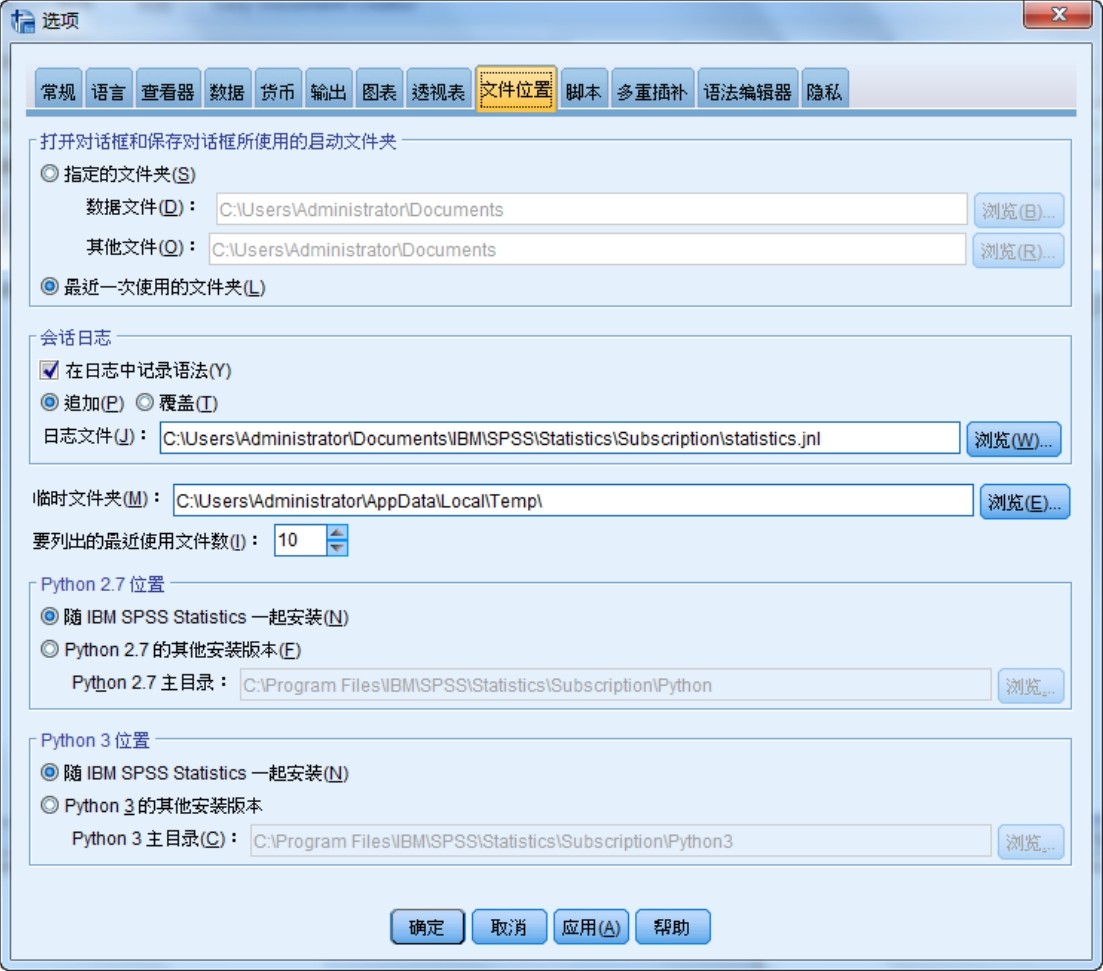Click the 数据文件 path field
This screenshot has height=971, width=1103.
[x=592, y=209]
